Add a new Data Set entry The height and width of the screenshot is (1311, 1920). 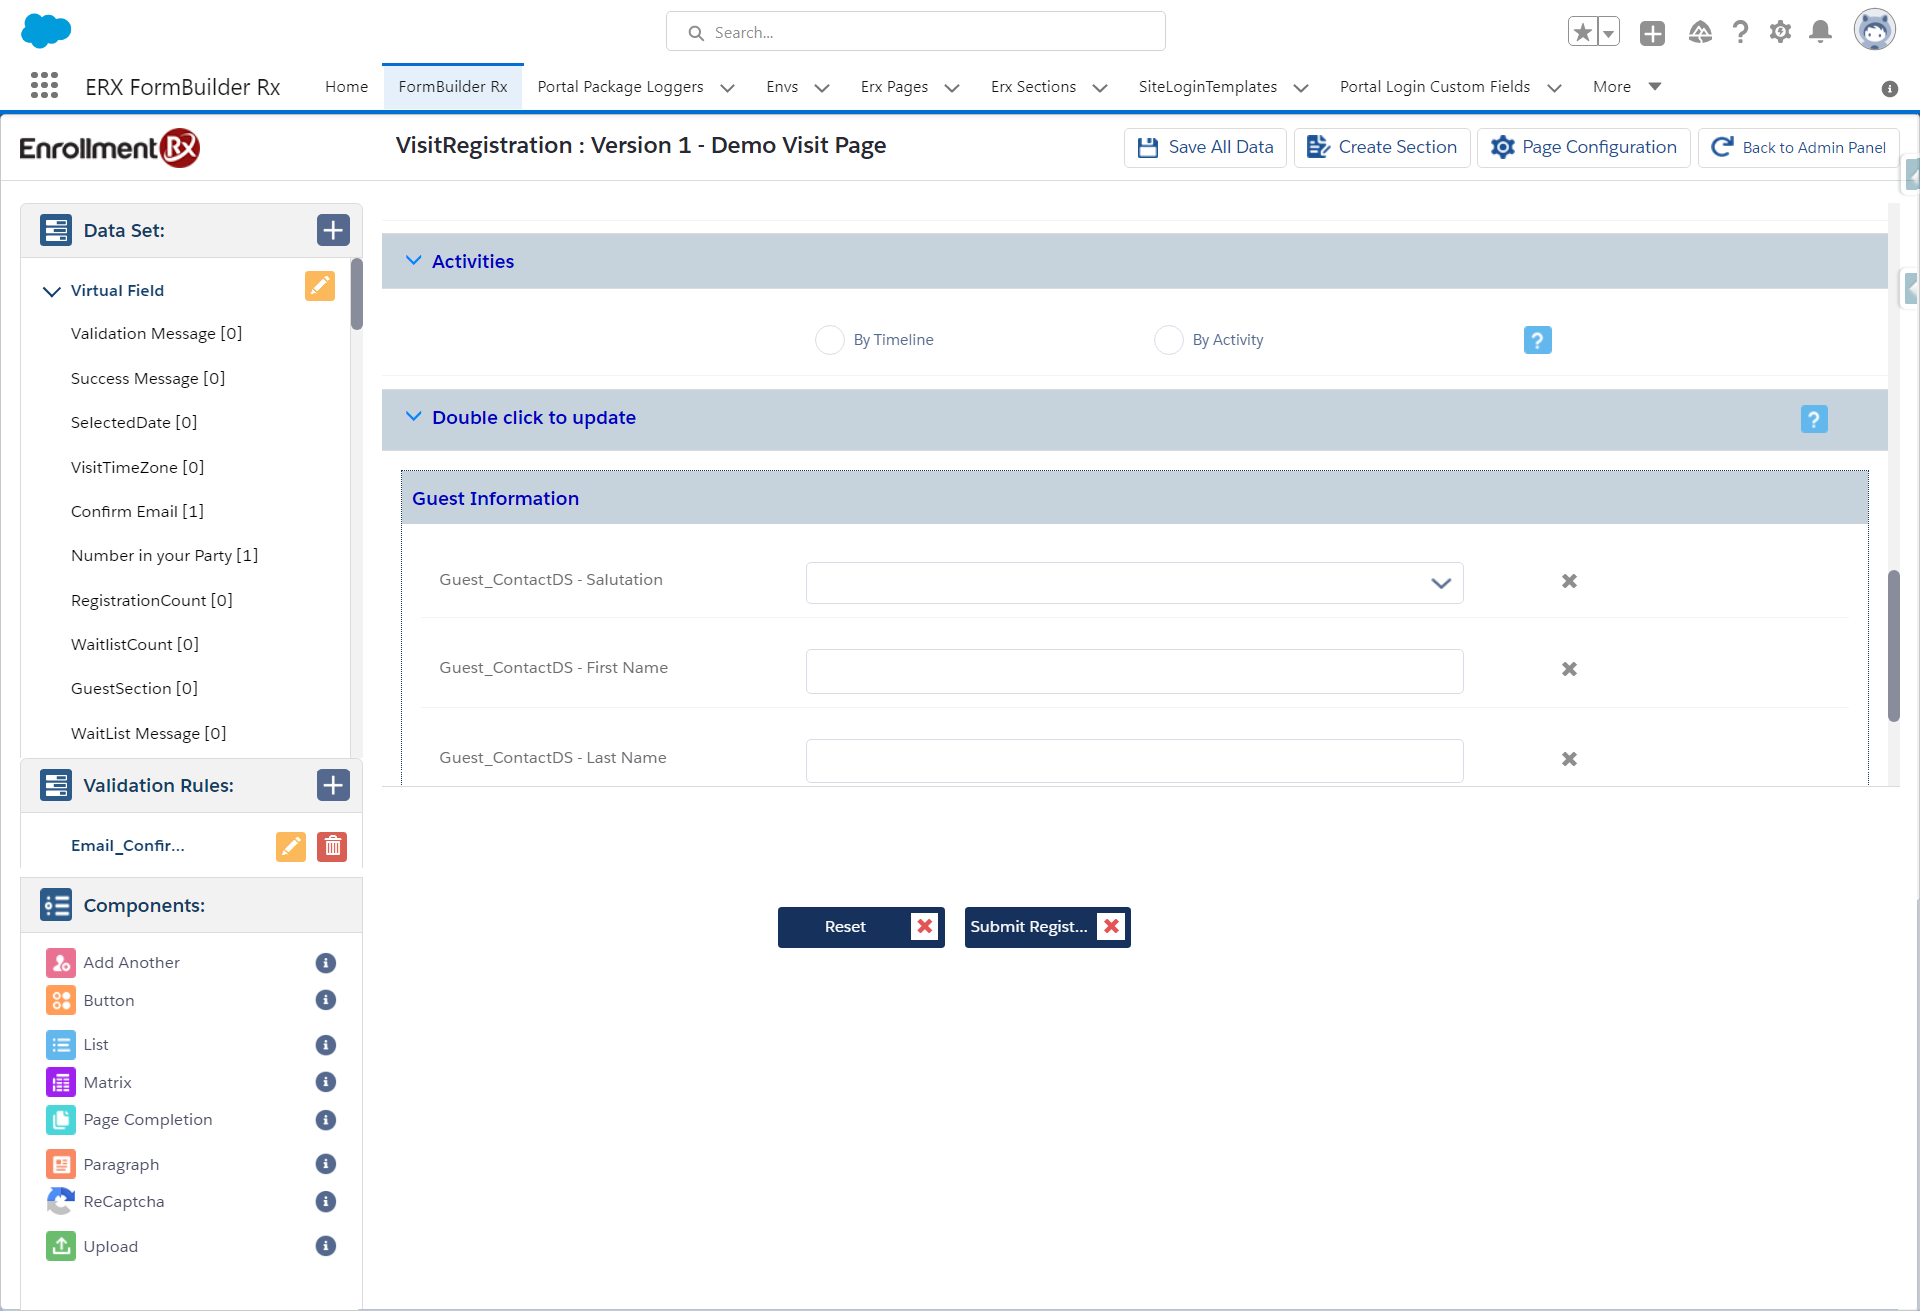pos(333,230)
